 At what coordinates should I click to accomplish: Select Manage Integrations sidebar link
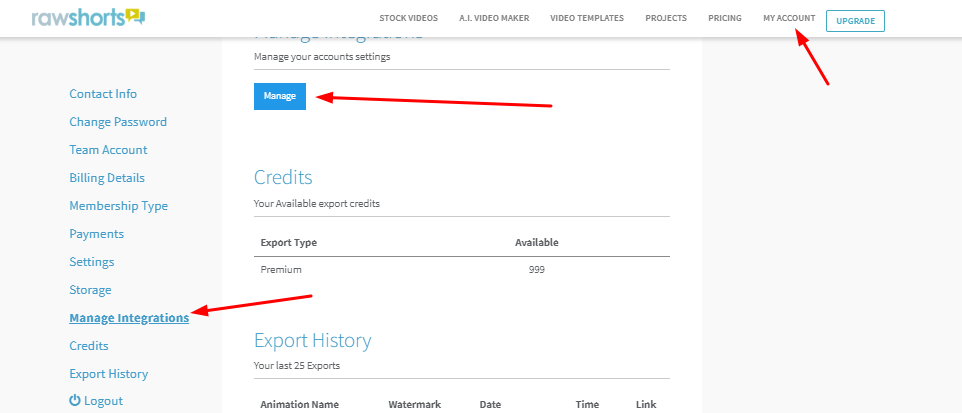(129, 318)
